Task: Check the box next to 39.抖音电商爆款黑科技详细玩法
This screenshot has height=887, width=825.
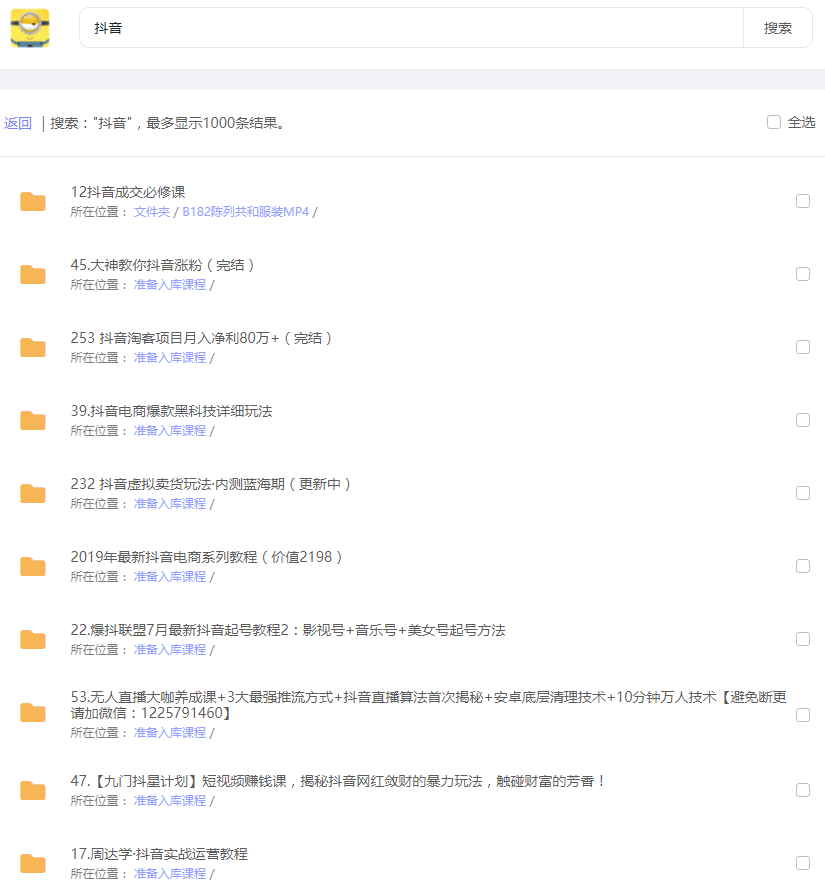Action: 803,420
